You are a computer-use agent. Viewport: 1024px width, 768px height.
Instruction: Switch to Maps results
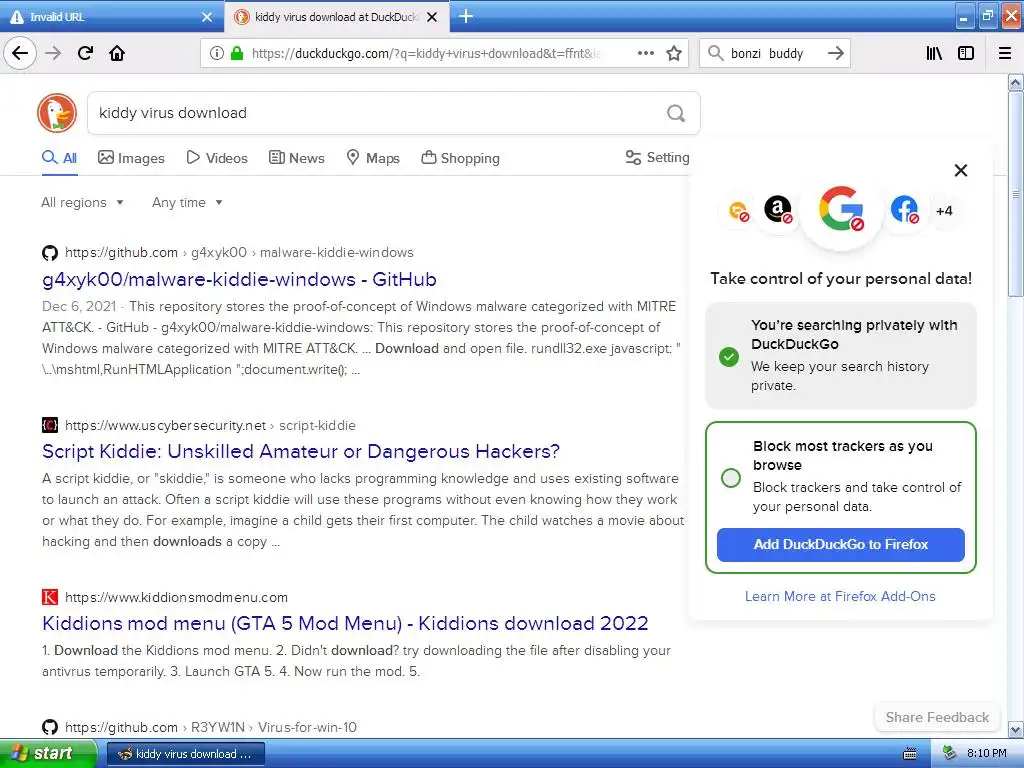pos(373,158)
